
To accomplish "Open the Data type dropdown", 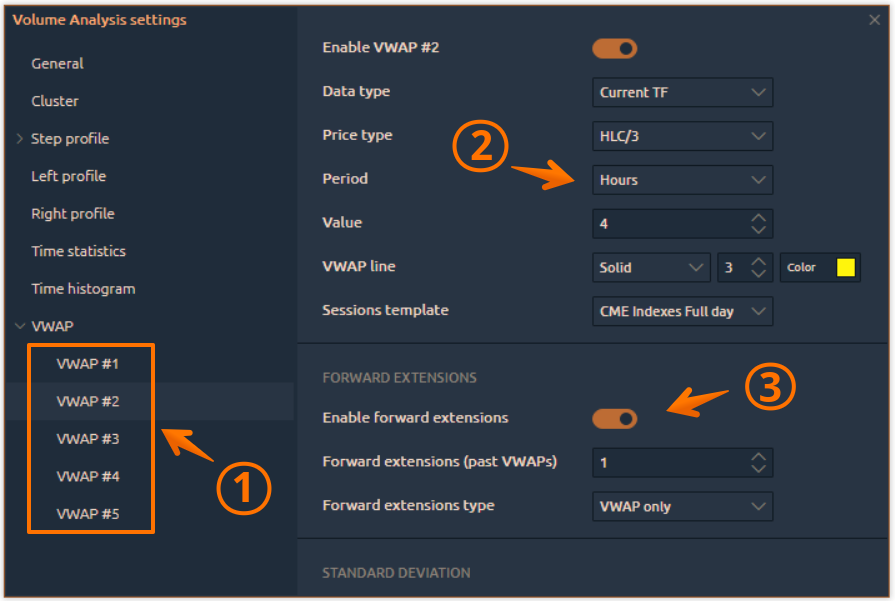I will click(x=682, y=93).
